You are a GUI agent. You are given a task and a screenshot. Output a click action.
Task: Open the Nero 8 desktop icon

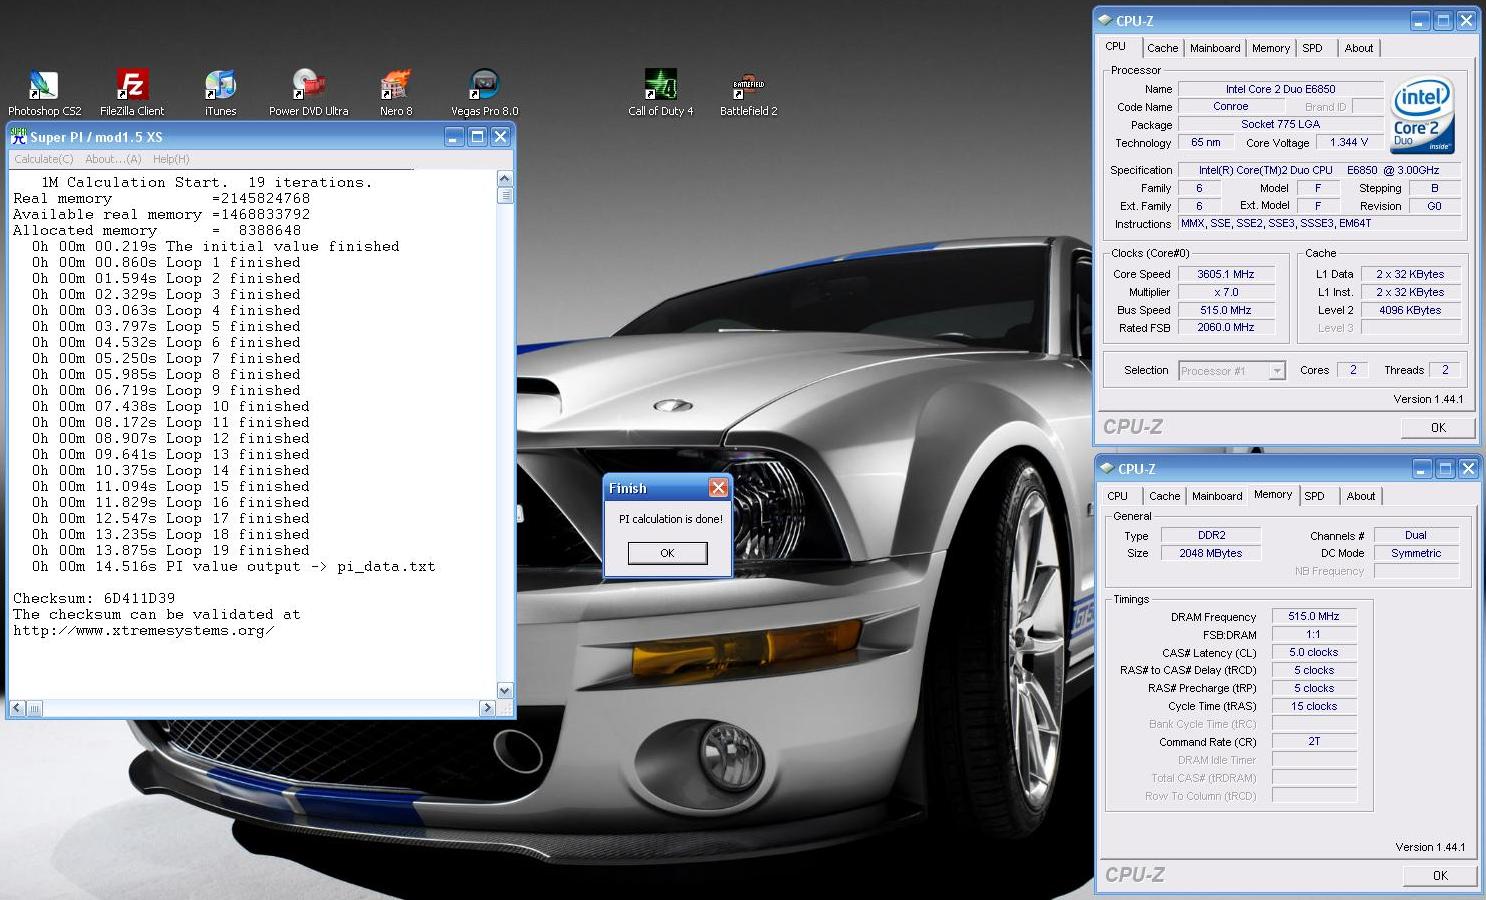(396, 93)
